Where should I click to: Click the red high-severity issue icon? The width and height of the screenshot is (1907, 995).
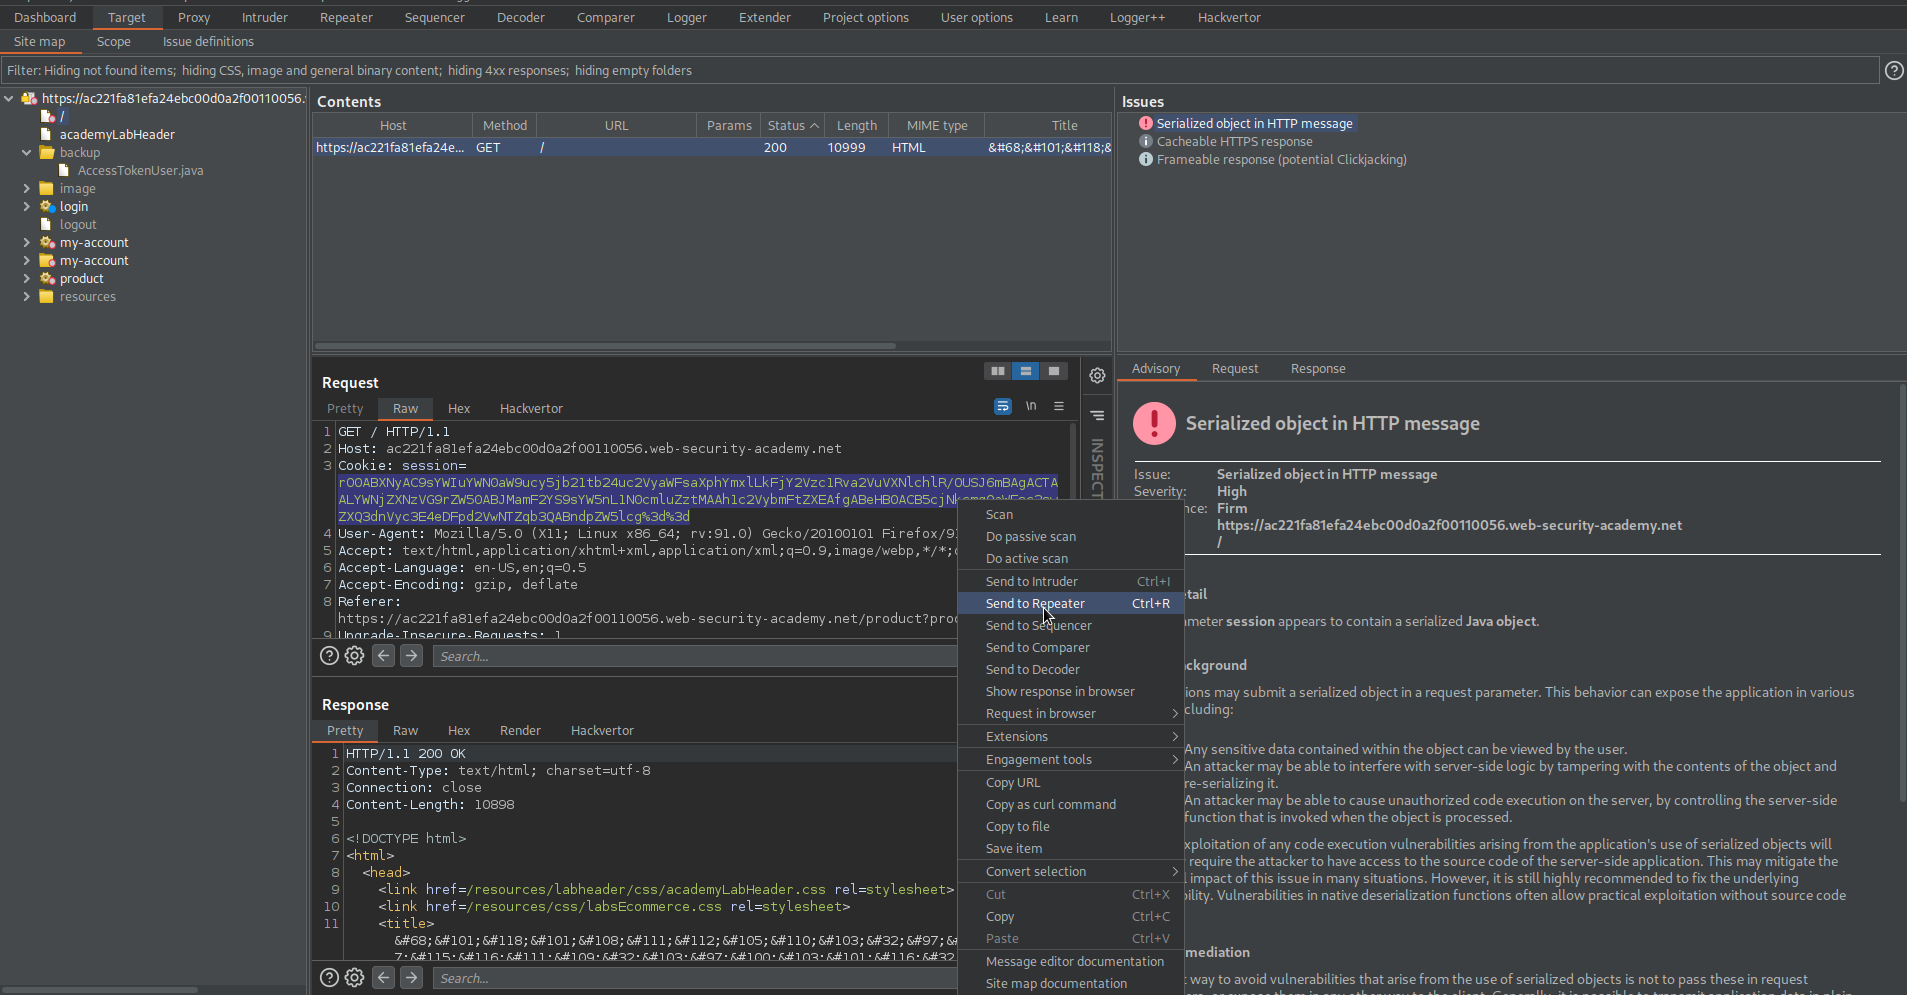point(1146,123)
